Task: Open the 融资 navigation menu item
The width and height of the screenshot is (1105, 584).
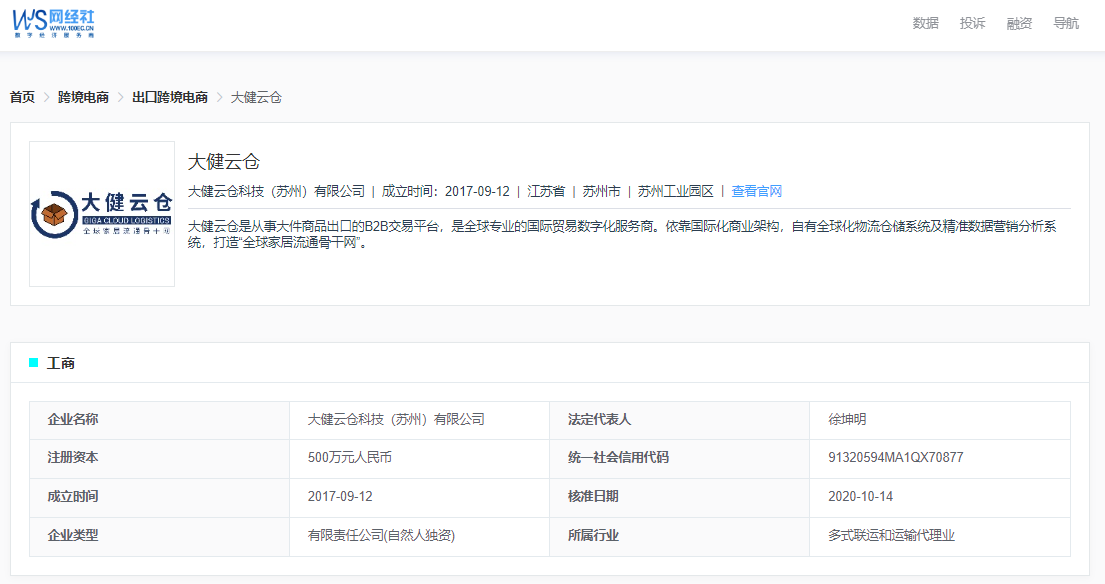Action: tap(1019, 23)
